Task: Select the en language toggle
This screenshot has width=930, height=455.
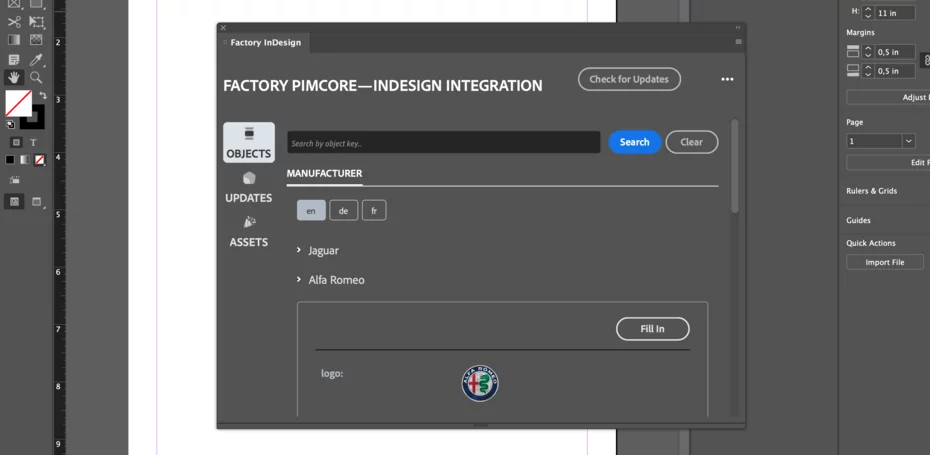Action: [311, 211]
